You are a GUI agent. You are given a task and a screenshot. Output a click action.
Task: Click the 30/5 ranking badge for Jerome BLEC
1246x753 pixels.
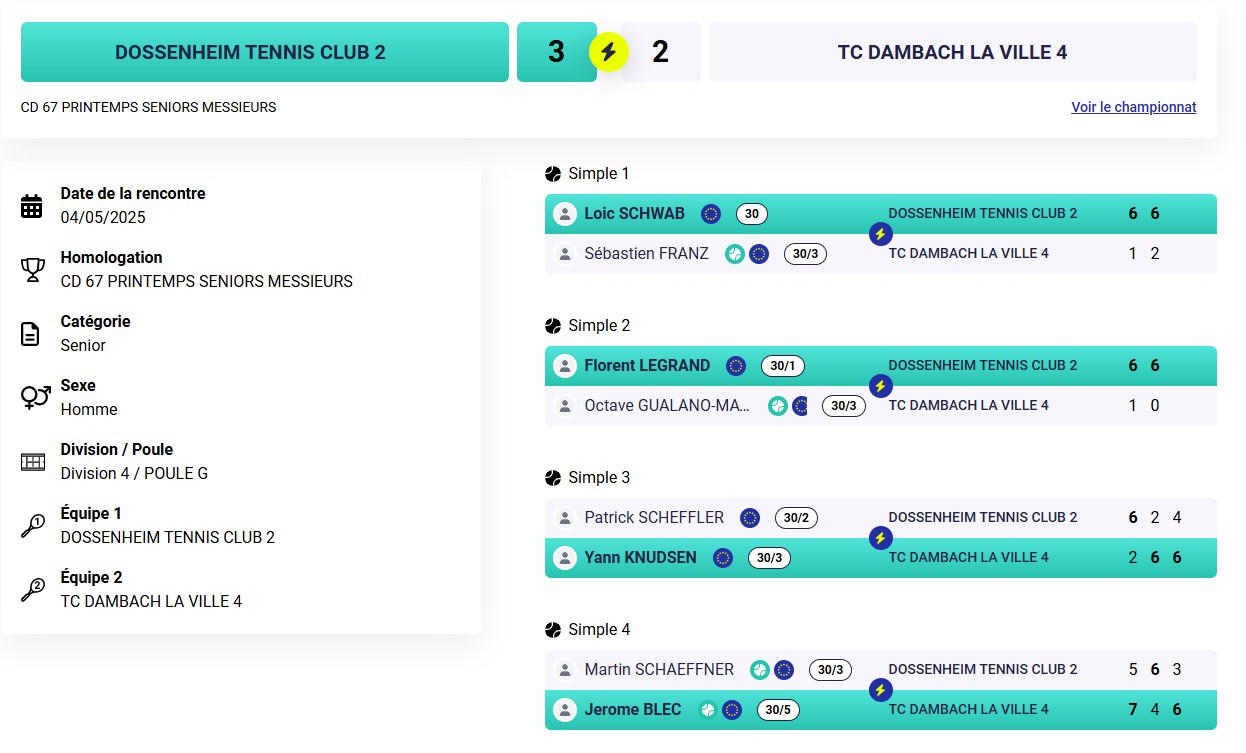[778, 710]
